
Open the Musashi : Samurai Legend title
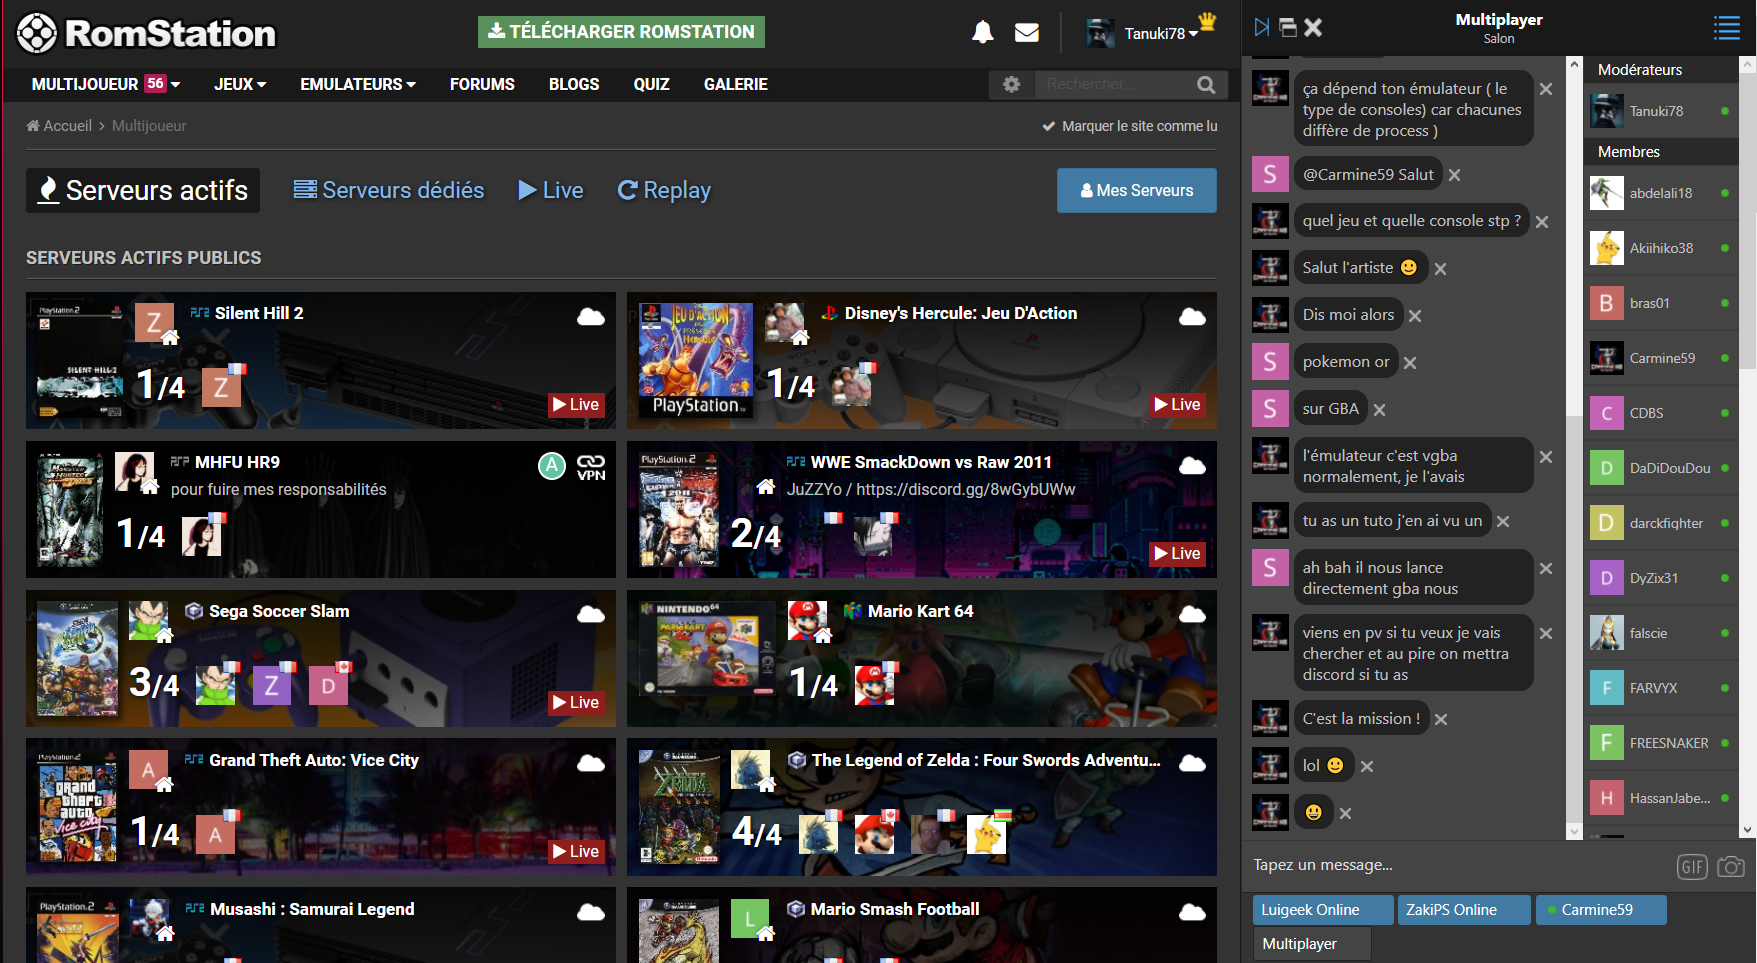tap(312, 910)
